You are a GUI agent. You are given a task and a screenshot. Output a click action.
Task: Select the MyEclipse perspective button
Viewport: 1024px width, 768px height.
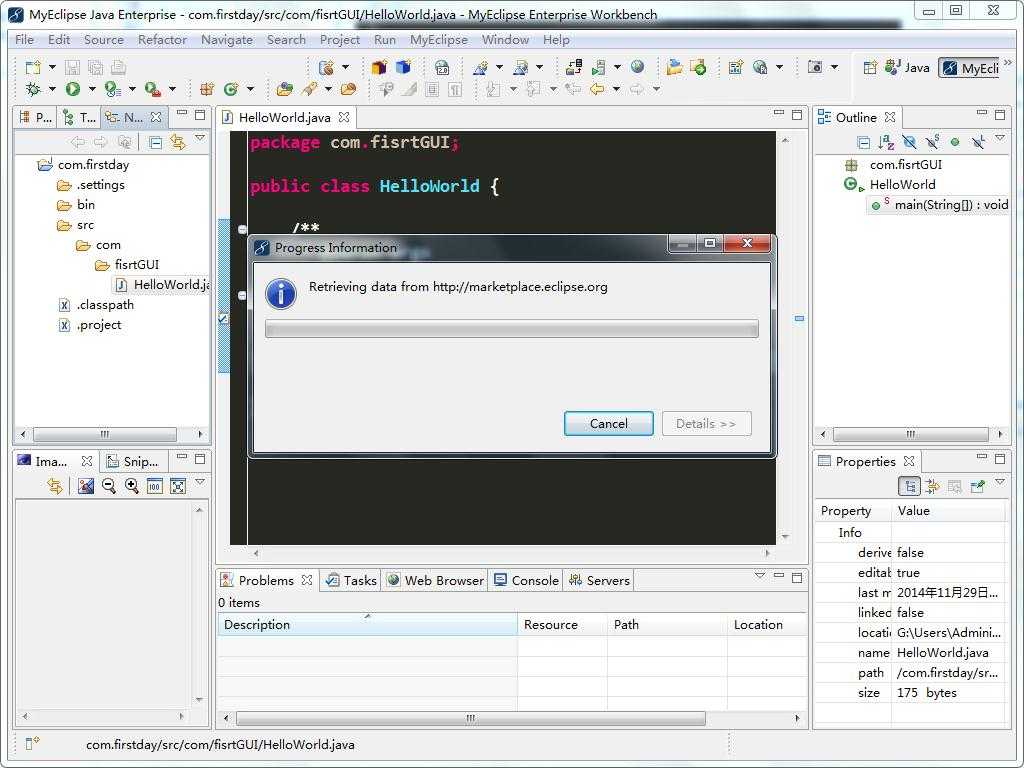pos(970,68)
